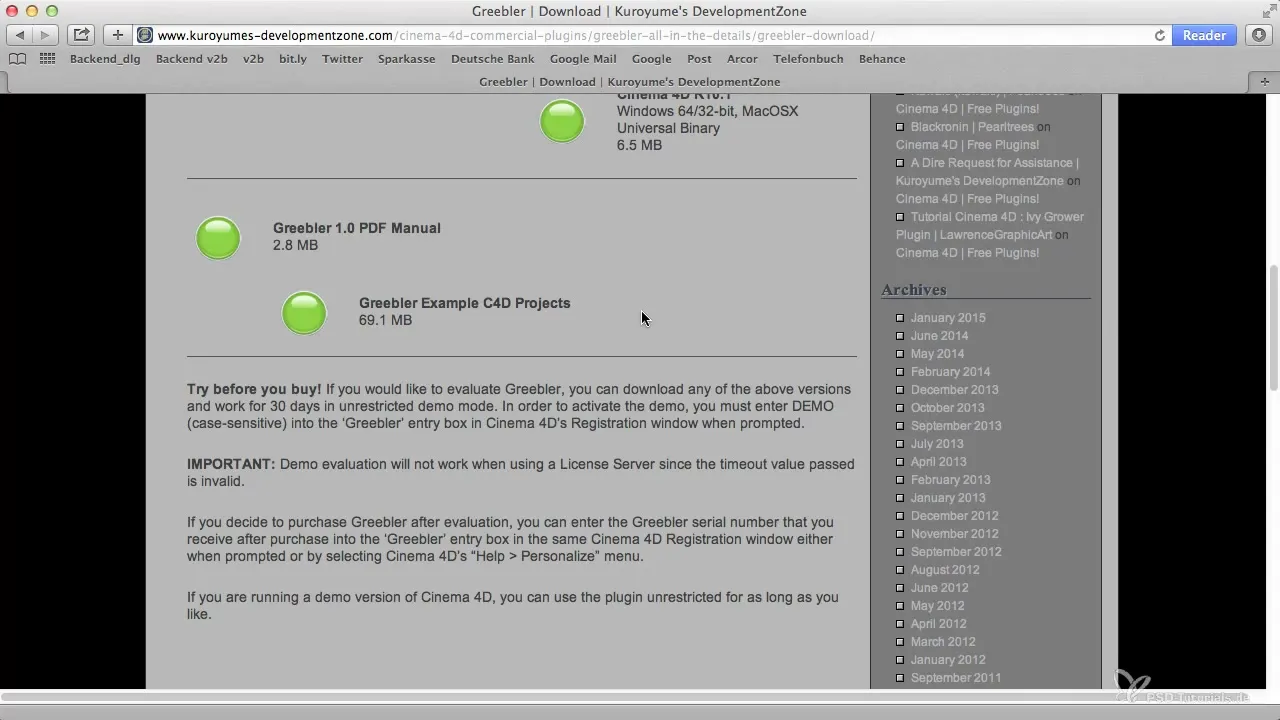Viewport: 1280px width, 720px height.
Task: Open the March 2012 archive
Action: tap(943, 642)
